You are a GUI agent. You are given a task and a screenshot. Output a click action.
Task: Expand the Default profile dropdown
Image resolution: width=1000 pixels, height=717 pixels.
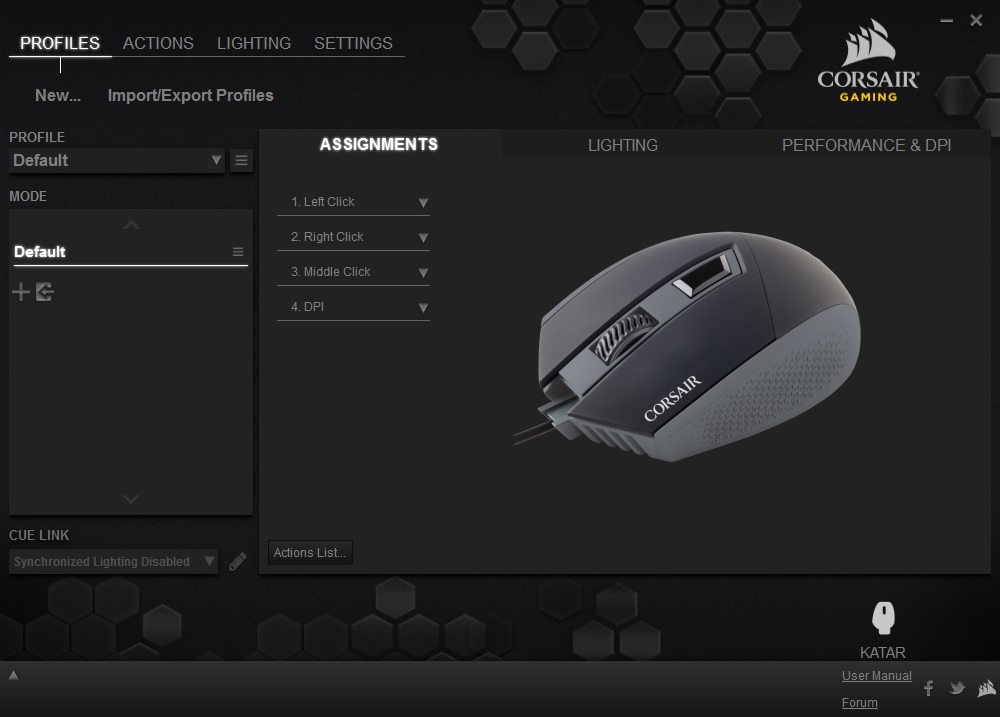click(x=117, y=161)
